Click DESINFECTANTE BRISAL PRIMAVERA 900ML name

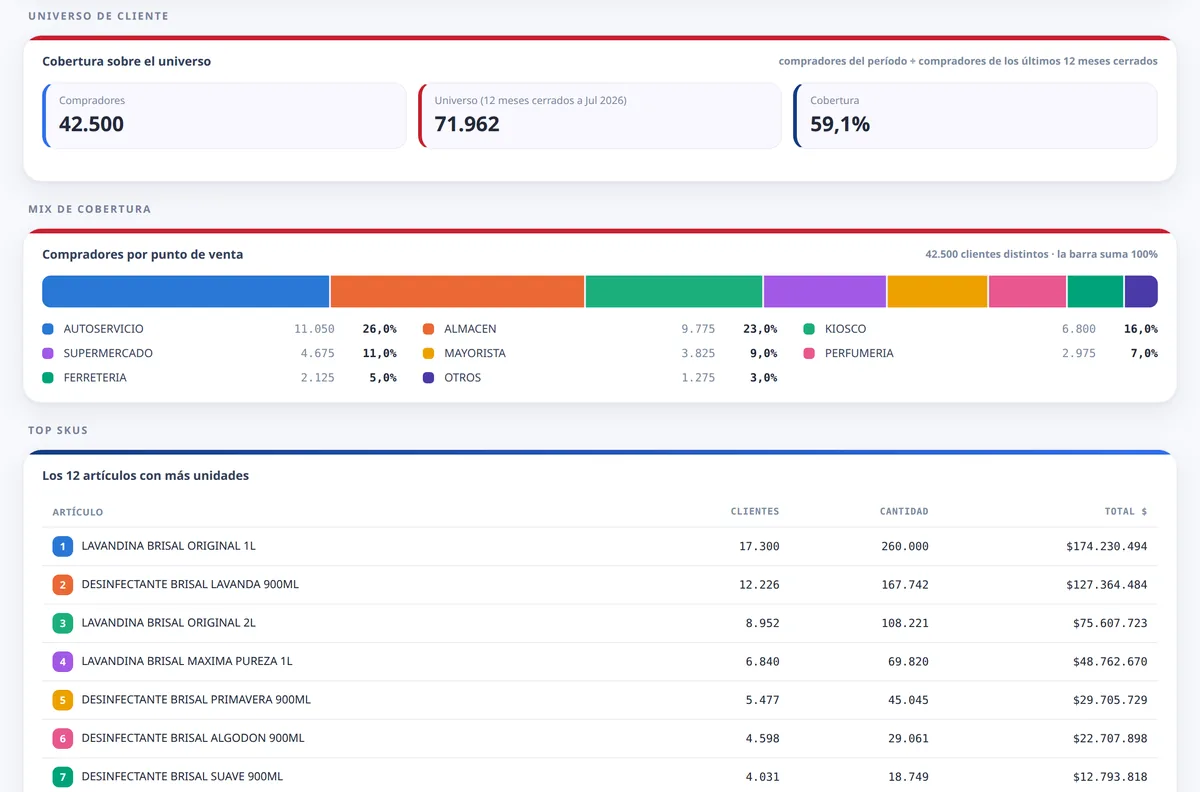[x=196, y=700]
